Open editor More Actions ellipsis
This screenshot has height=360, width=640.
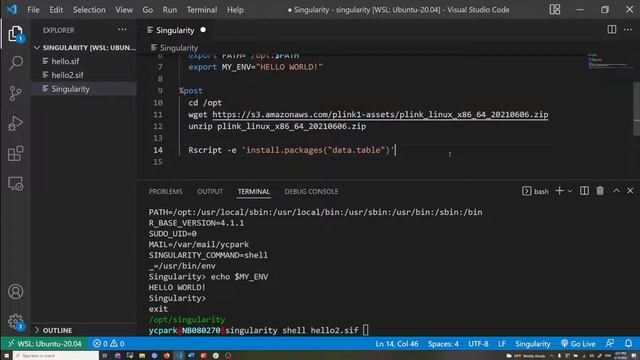click(x=628, y=30)
